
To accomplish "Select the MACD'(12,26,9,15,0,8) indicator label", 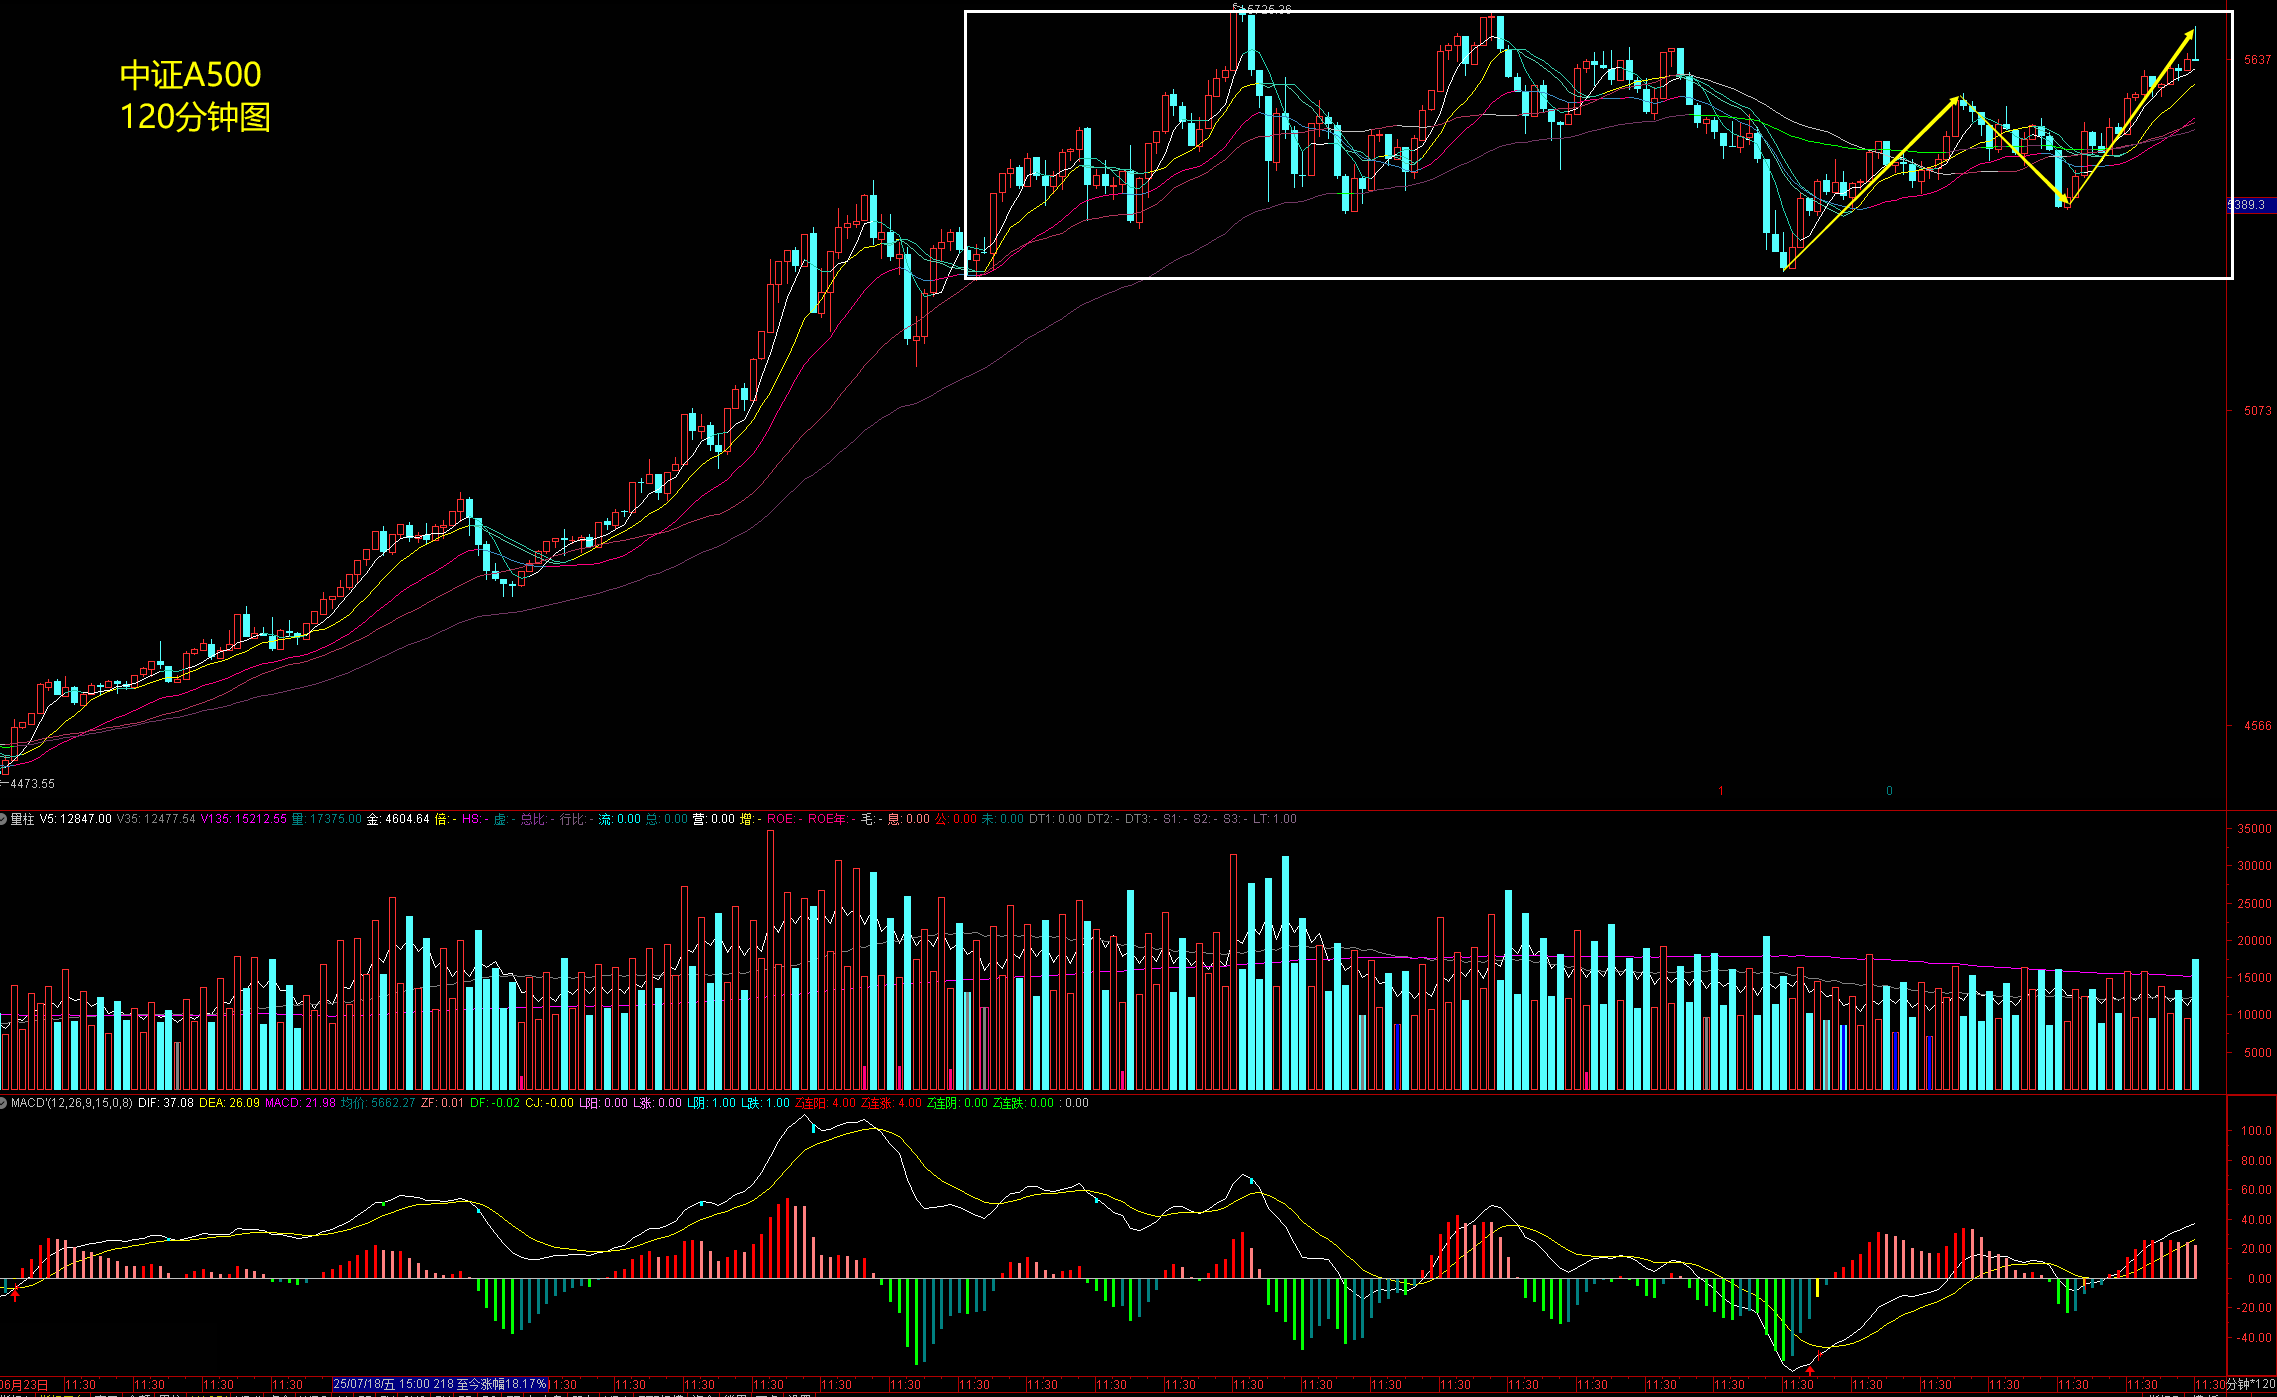I will click(x=72, y=1103).
